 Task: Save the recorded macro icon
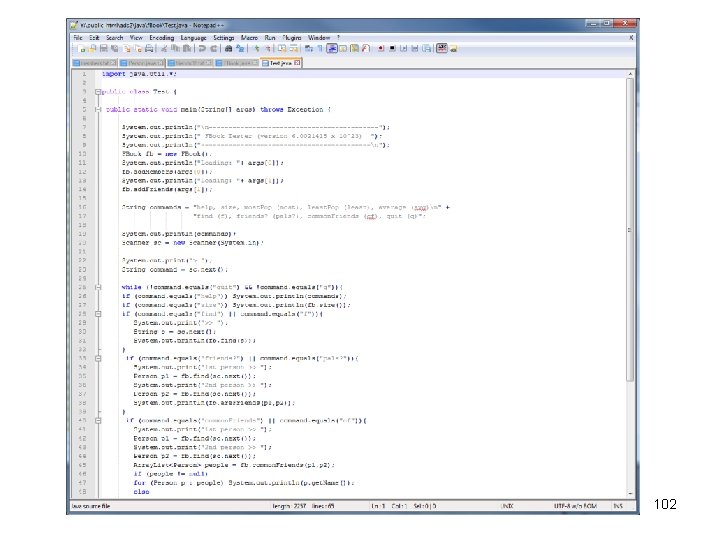tap(427, 48)
